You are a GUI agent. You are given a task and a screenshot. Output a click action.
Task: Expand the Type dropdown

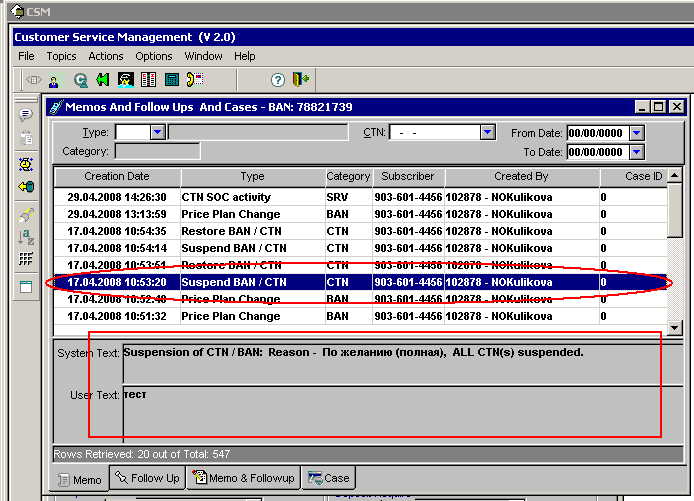tap(158, 132)
